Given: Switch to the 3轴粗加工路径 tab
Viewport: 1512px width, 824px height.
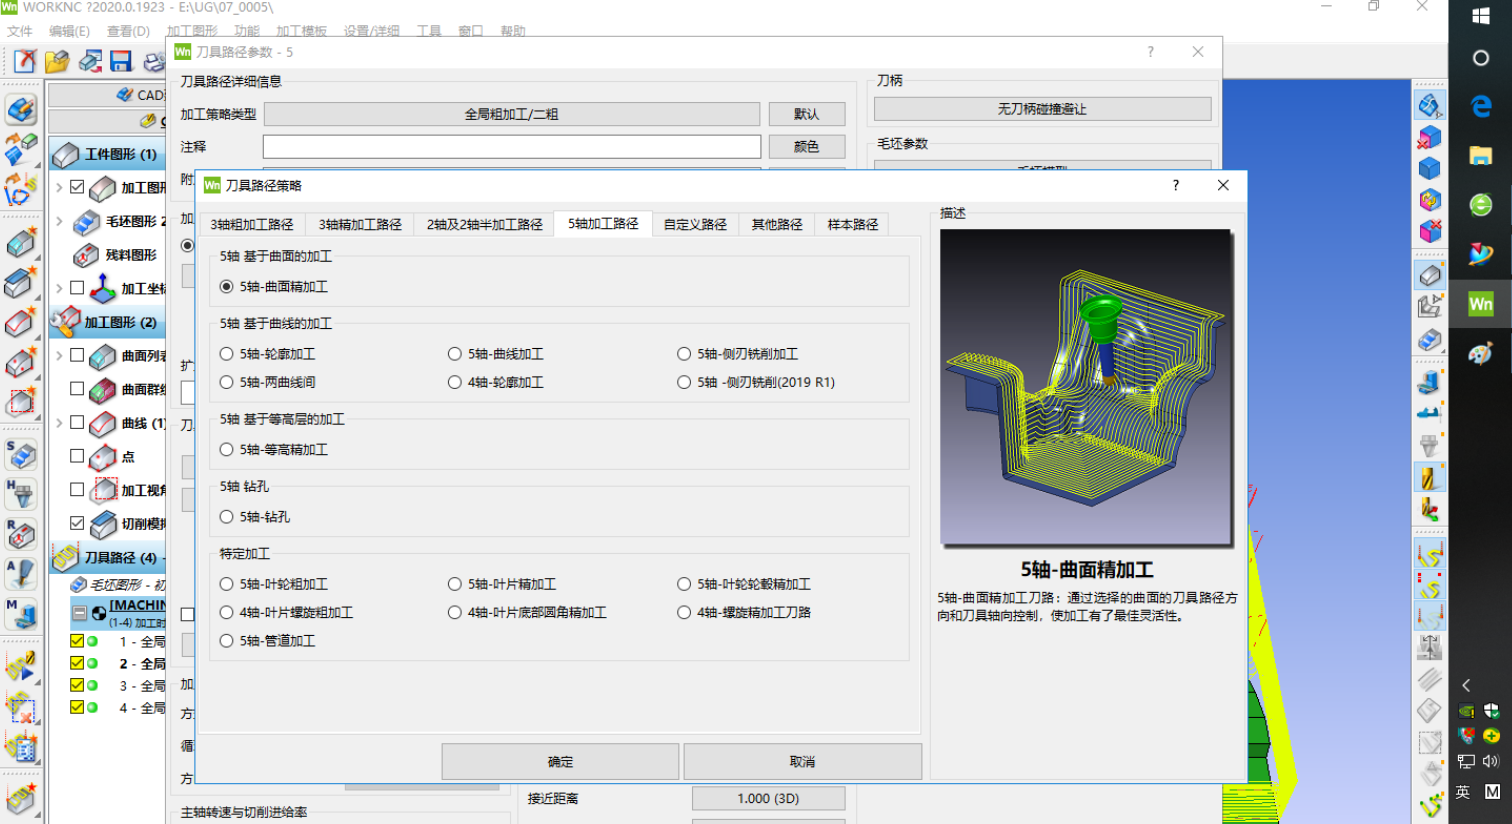Looking at the screenshot, I should click(x=252, y=224).
